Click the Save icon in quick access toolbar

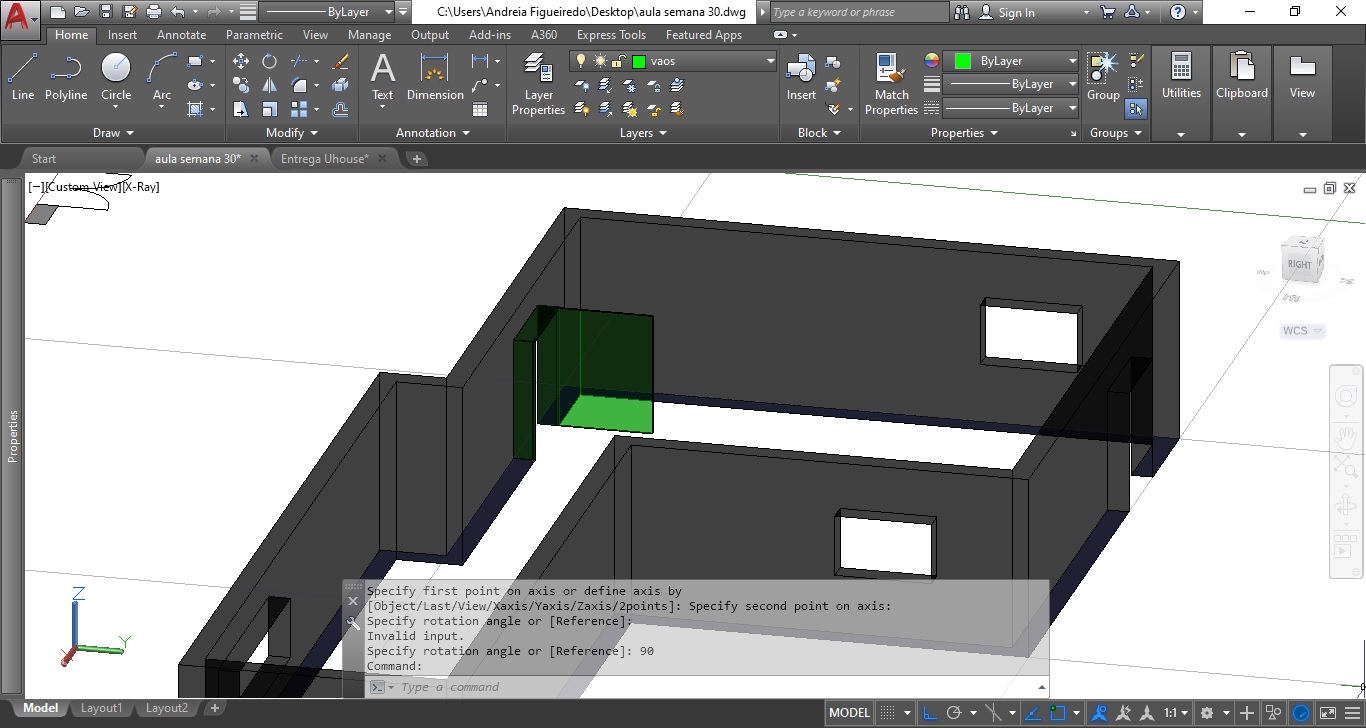click(105, 12)
